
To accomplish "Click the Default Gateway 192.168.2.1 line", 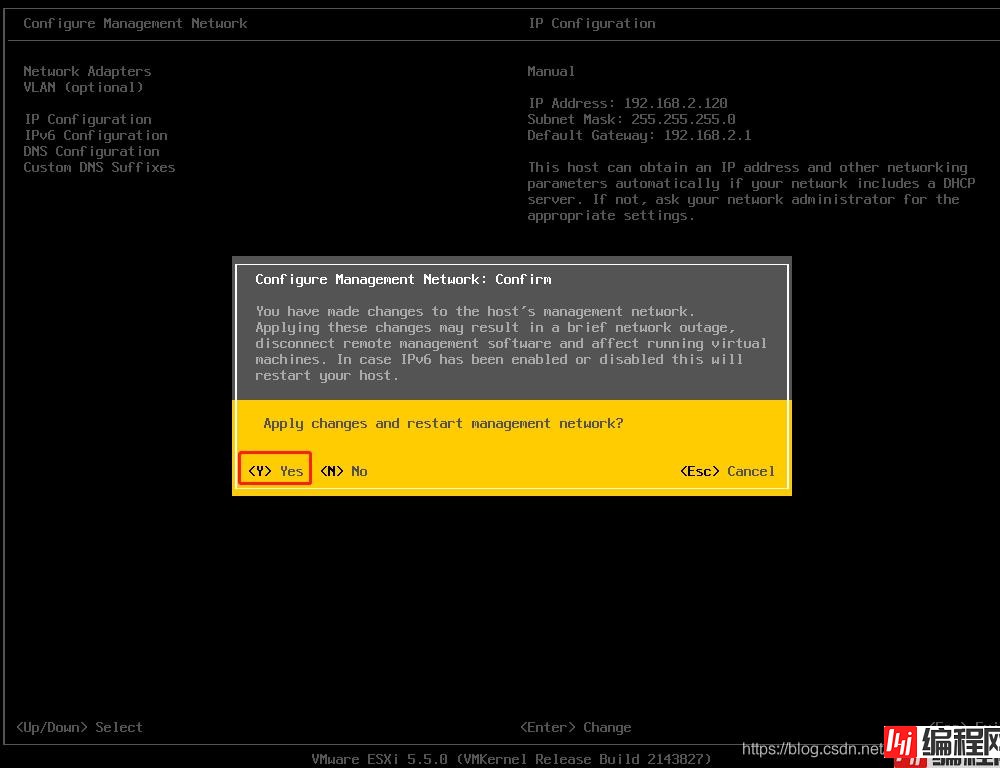I will point(639,135).
